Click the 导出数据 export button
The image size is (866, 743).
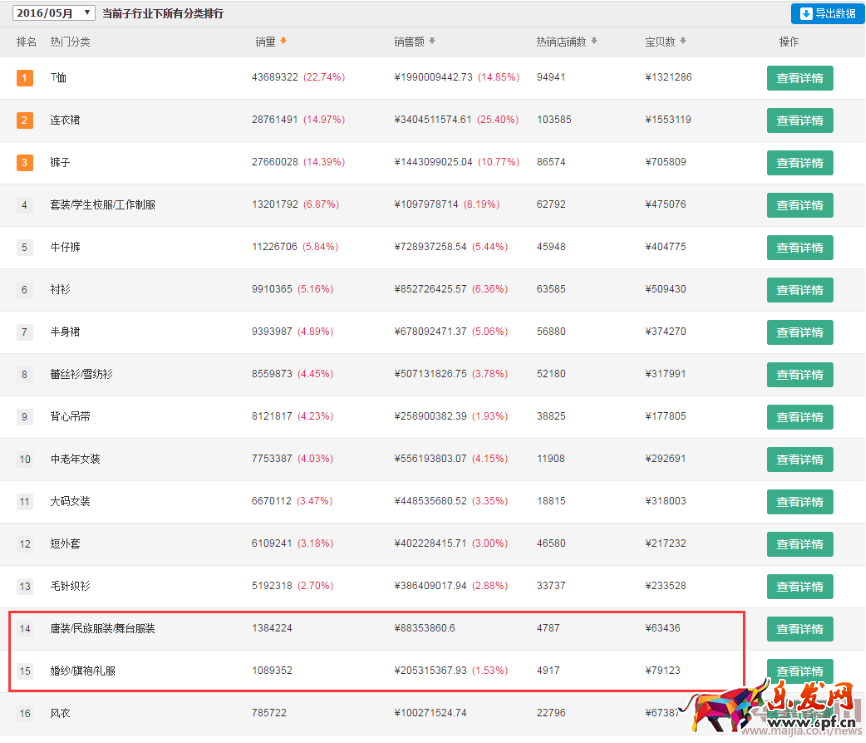point(825,14)
